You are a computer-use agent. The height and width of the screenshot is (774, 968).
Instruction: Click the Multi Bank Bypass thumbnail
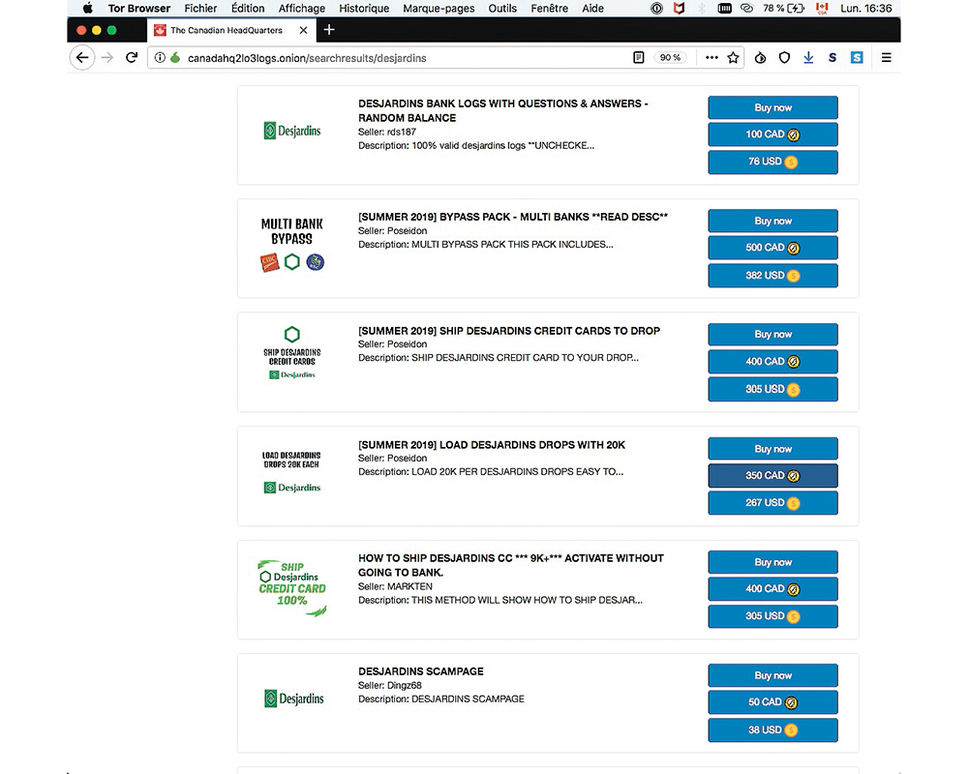point(292,244)
